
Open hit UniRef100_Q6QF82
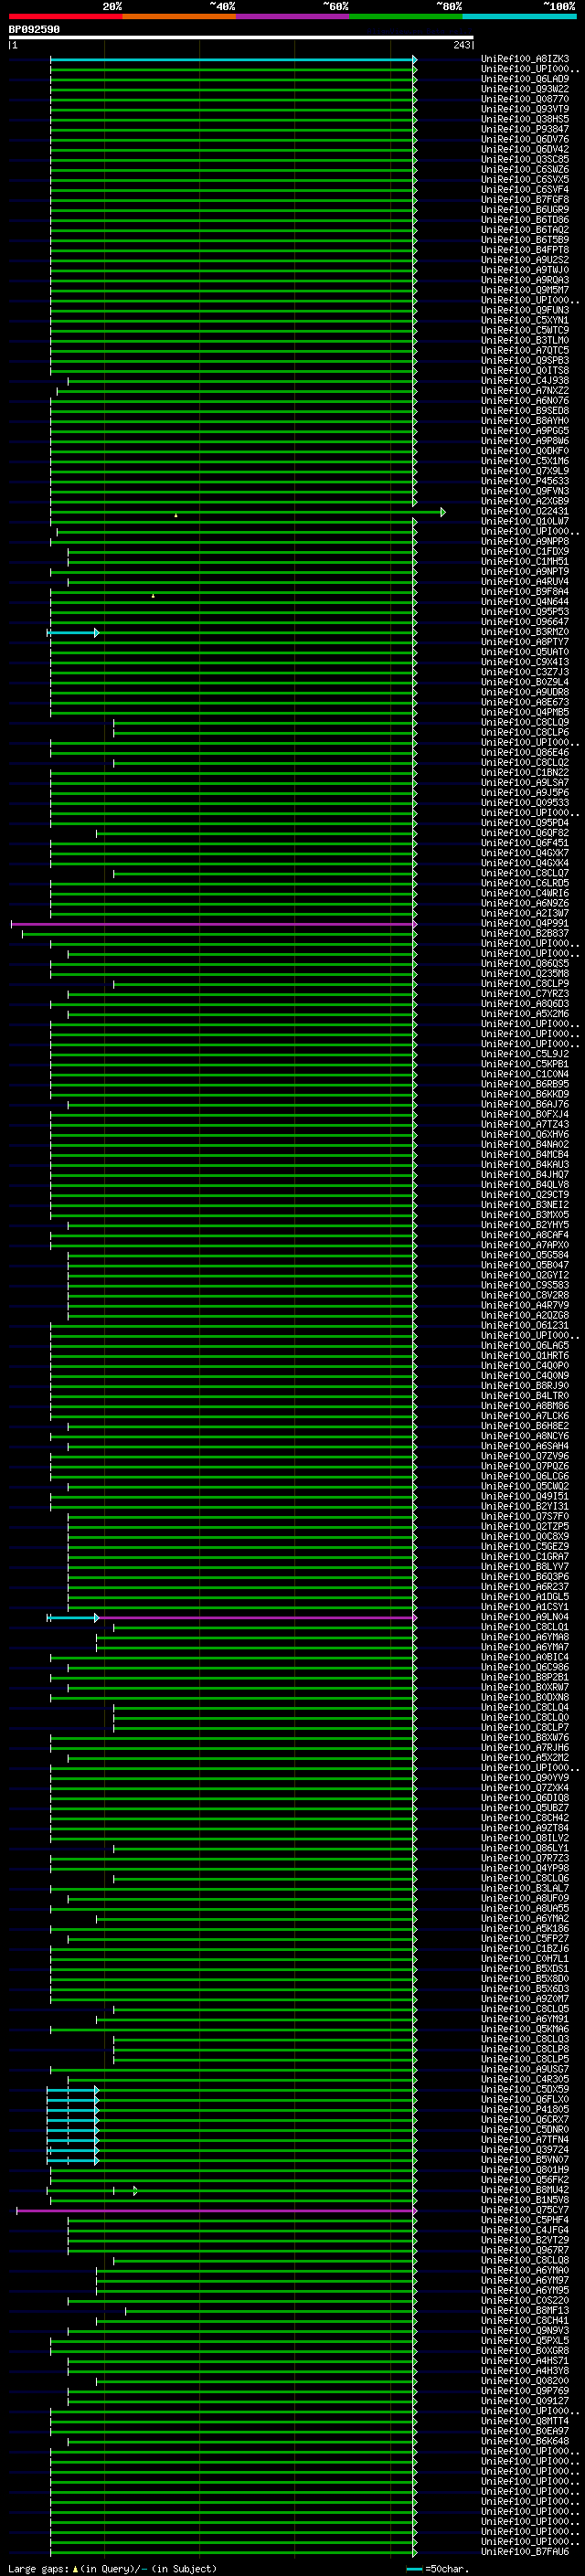[x=525, y=833]
